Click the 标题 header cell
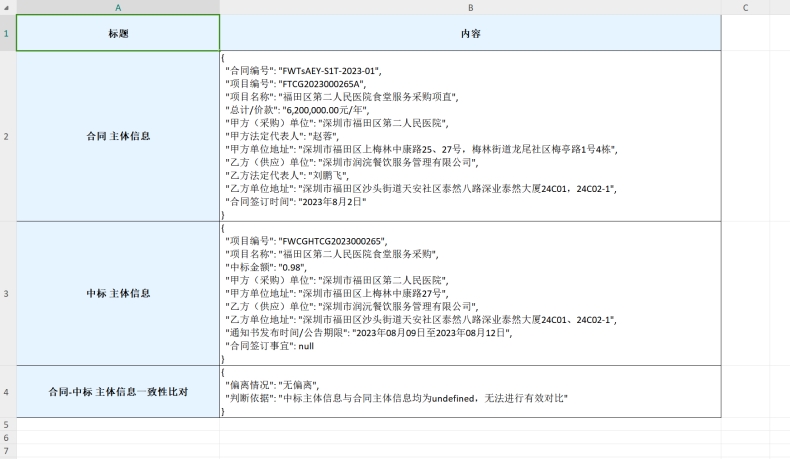This screenshot has height=459, width=790. pos(118,33)
